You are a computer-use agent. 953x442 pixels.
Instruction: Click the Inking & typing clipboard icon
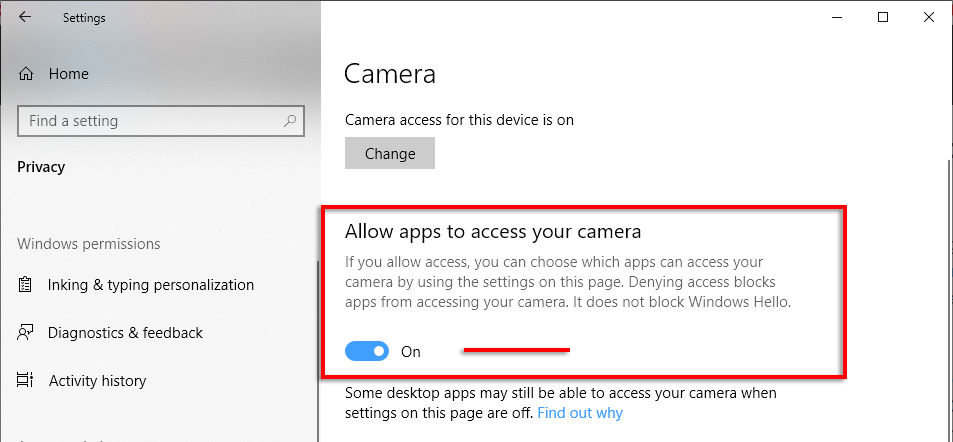26,285
